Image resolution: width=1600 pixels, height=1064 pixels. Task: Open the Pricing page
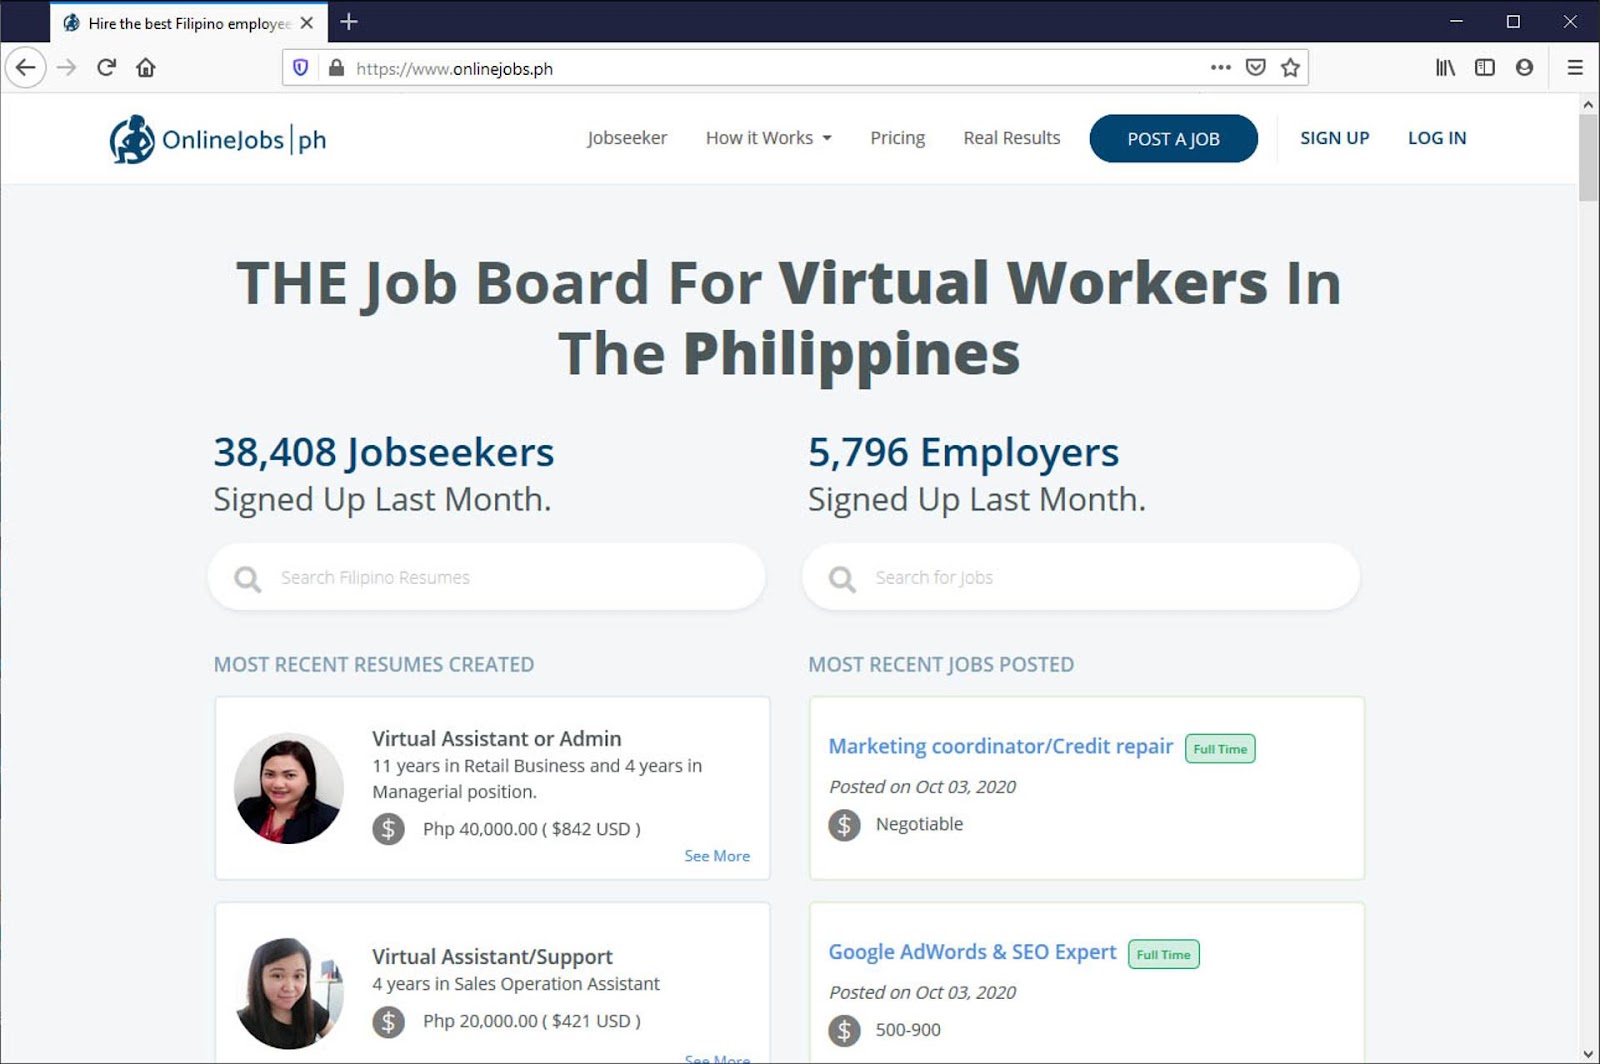point(897,138)
